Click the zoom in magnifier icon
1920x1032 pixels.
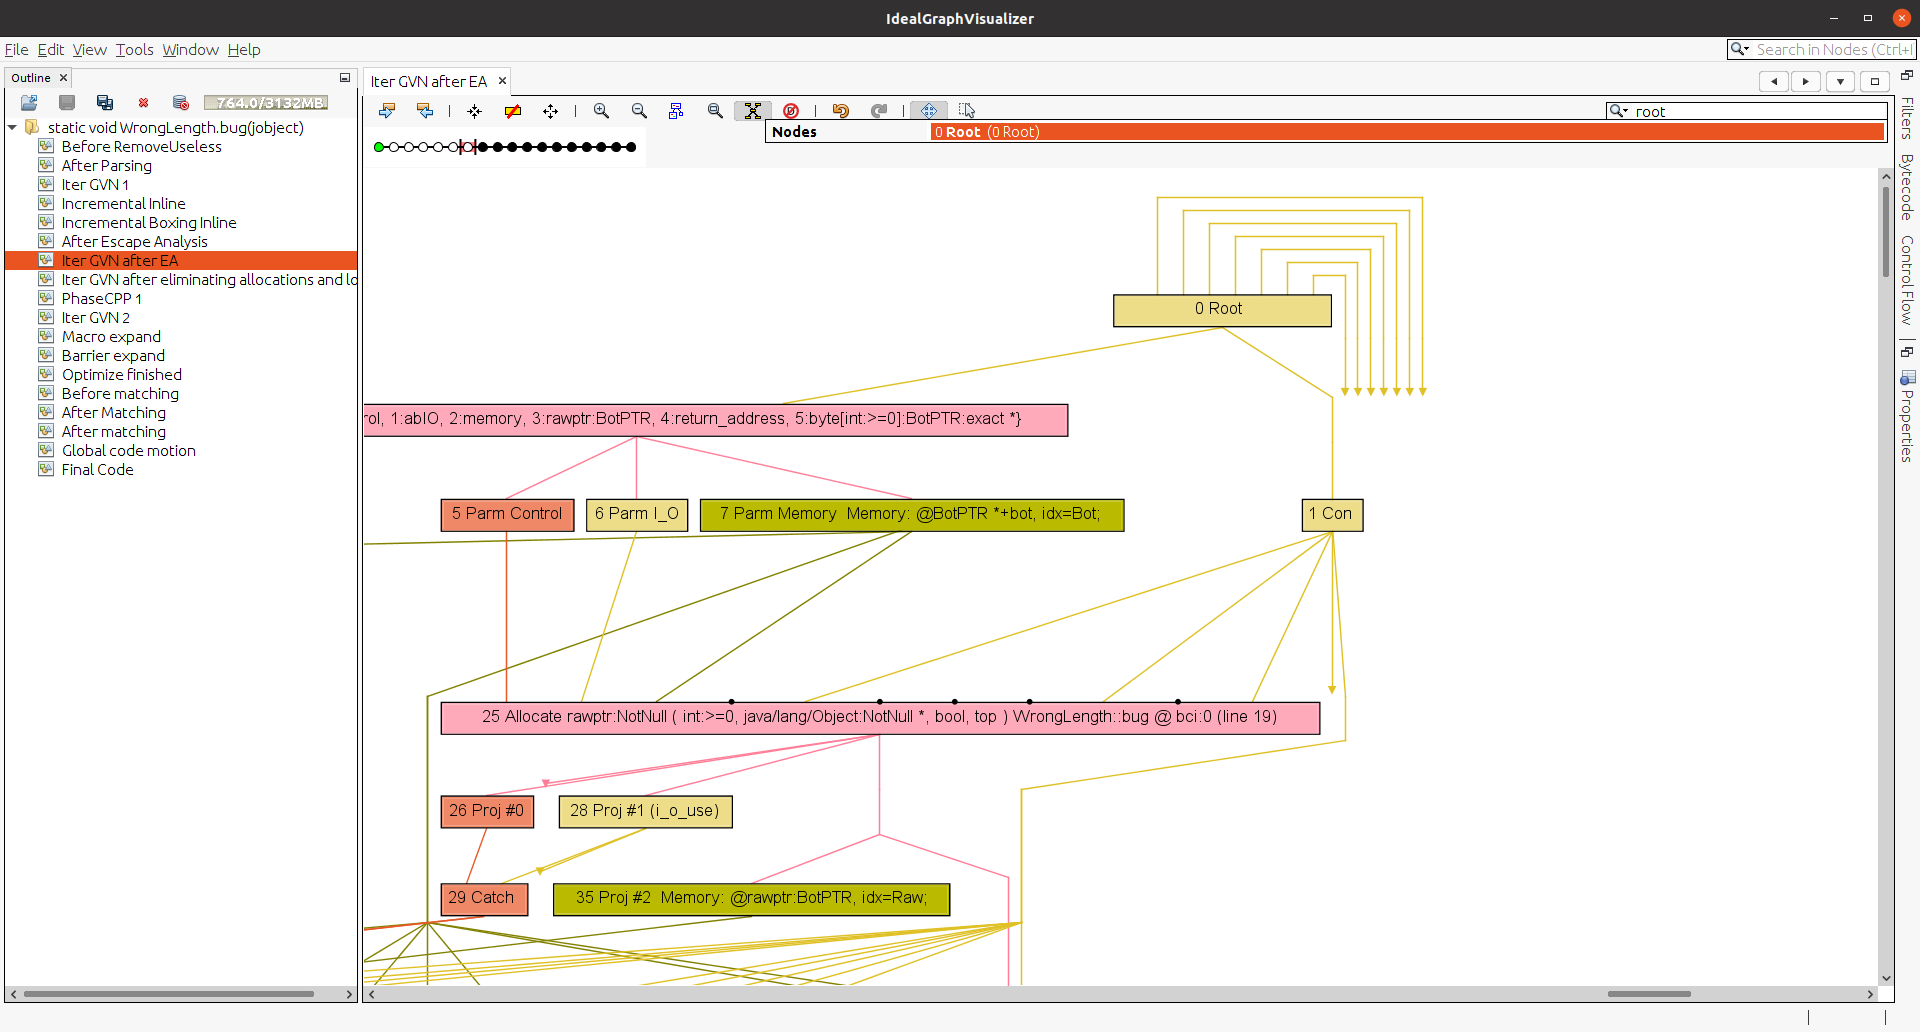tap(601, 111)
